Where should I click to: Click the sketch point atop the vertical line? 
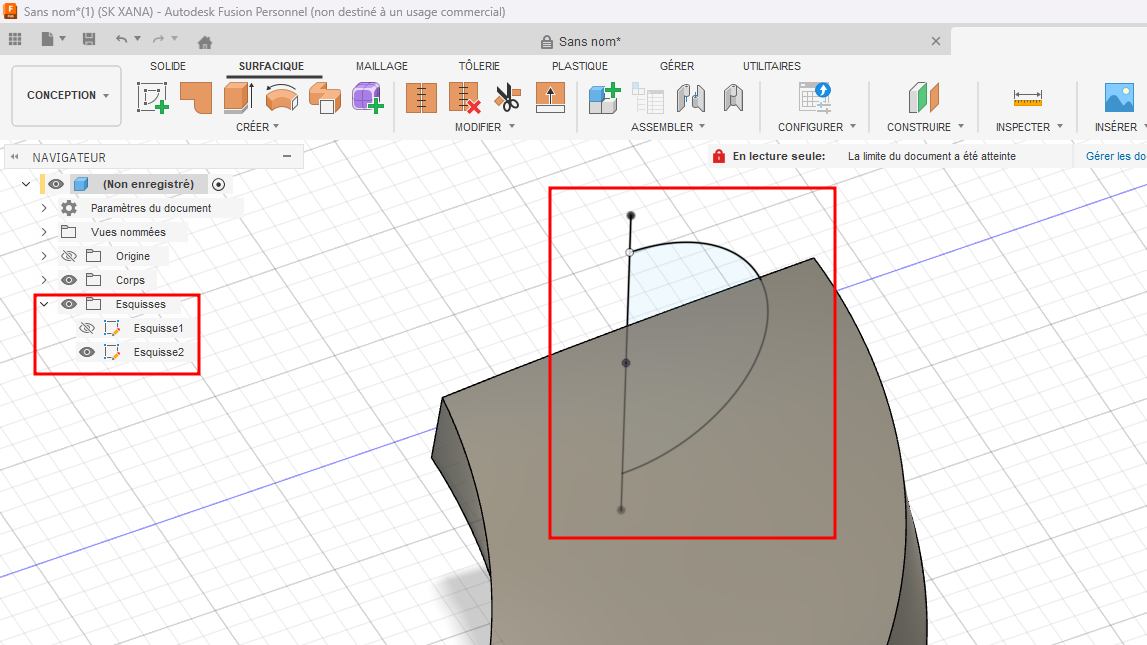click(631, 216)
